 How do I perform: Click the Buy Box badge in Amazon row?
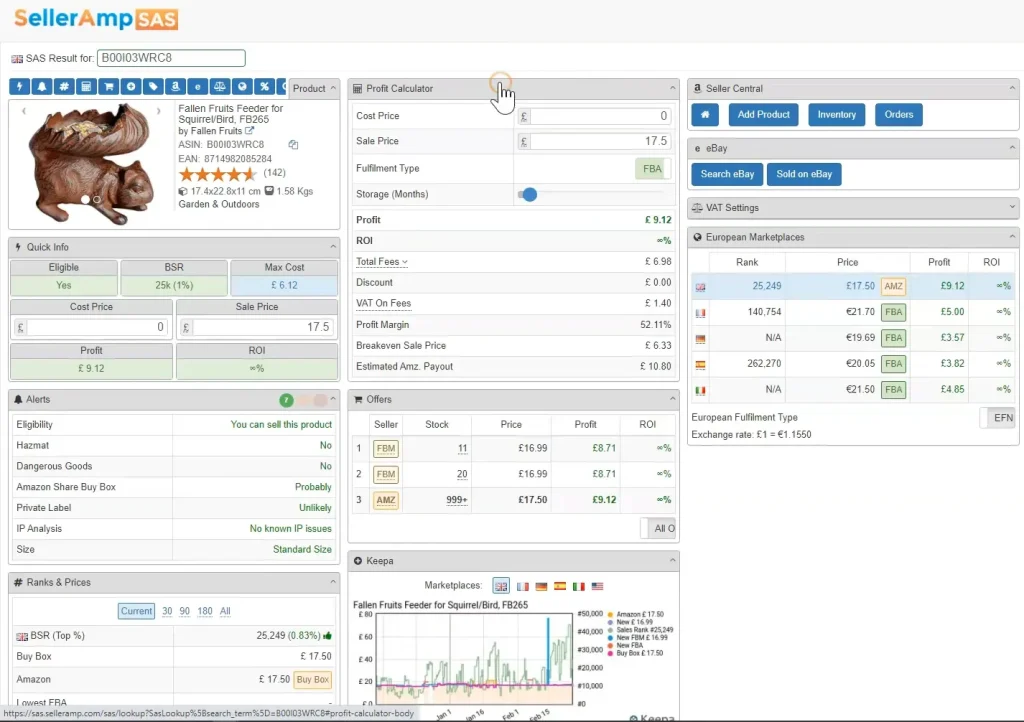coord(313,680)
